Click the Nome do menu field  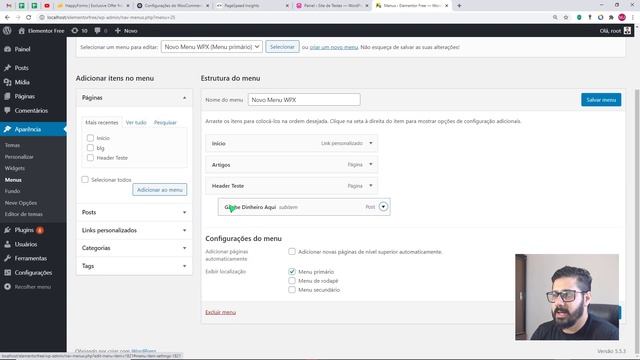coord(304,100)
